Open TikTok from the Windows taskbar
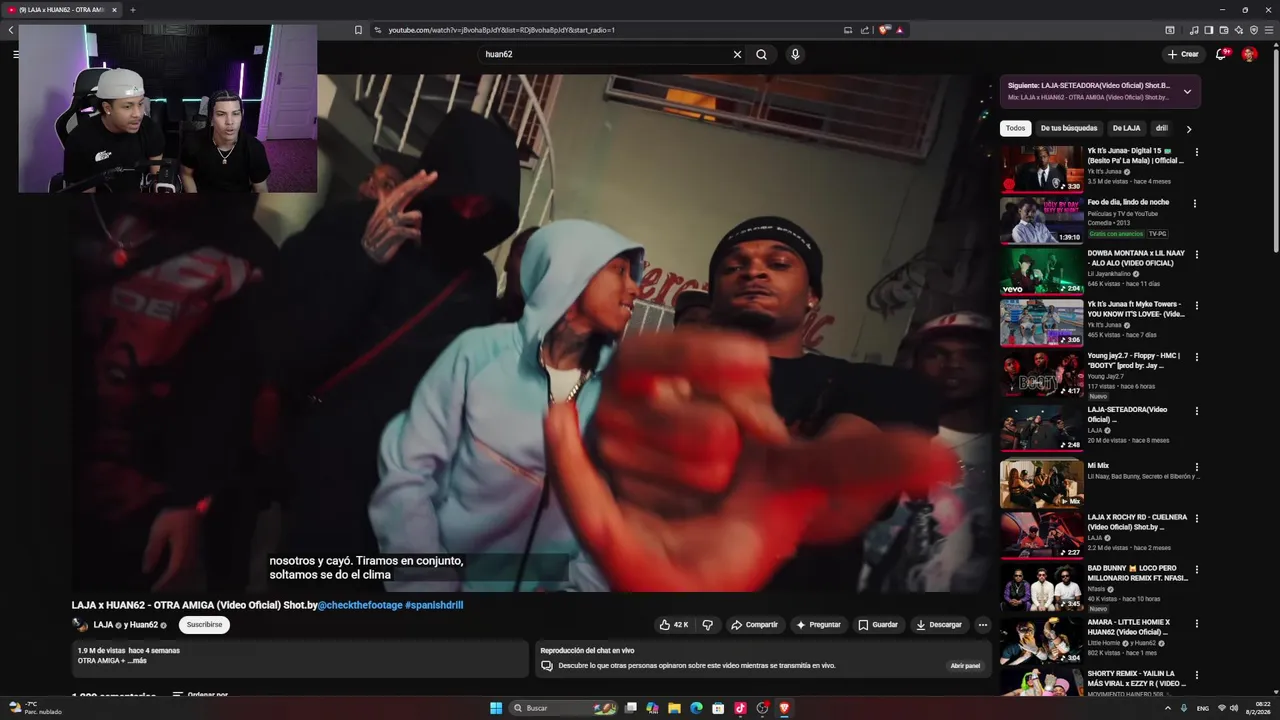 click(740, 708)
